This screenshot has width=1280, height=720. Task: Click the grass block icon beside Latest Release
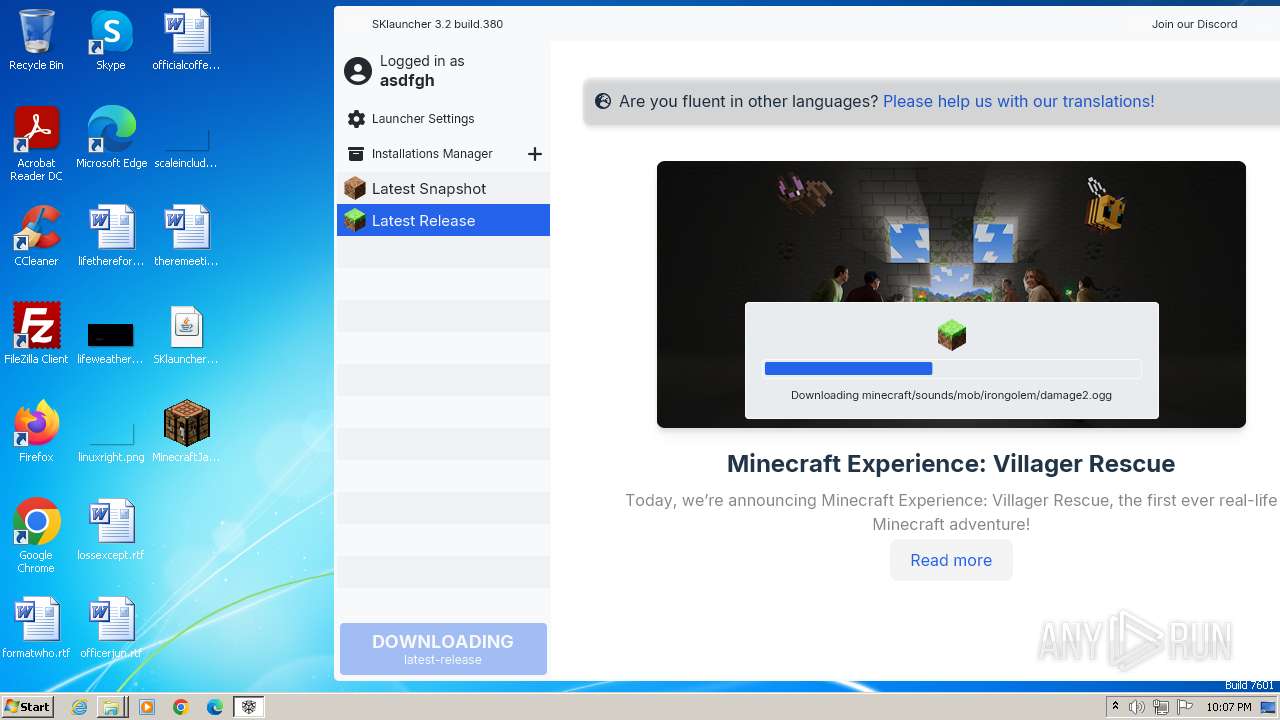355,220
